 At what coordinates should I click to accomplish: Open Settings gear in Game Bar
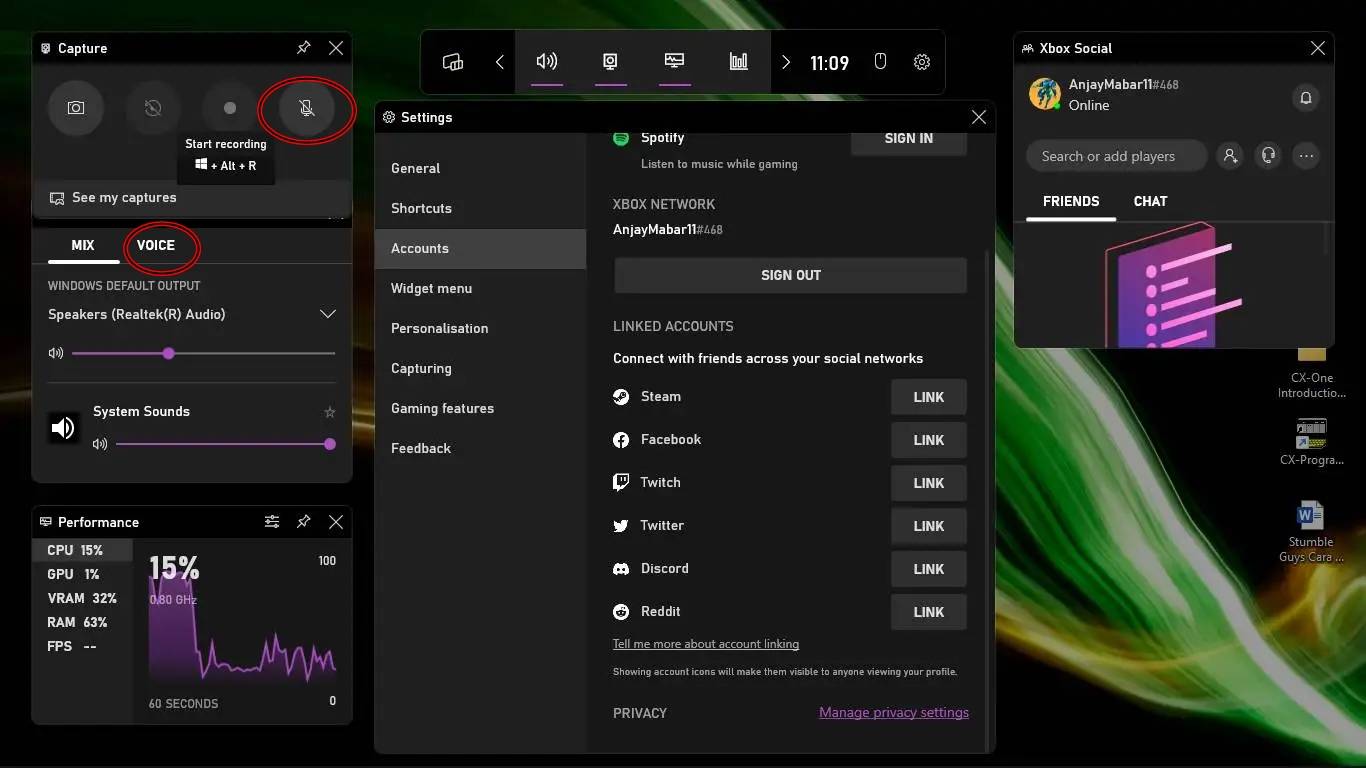pos(922,62)
